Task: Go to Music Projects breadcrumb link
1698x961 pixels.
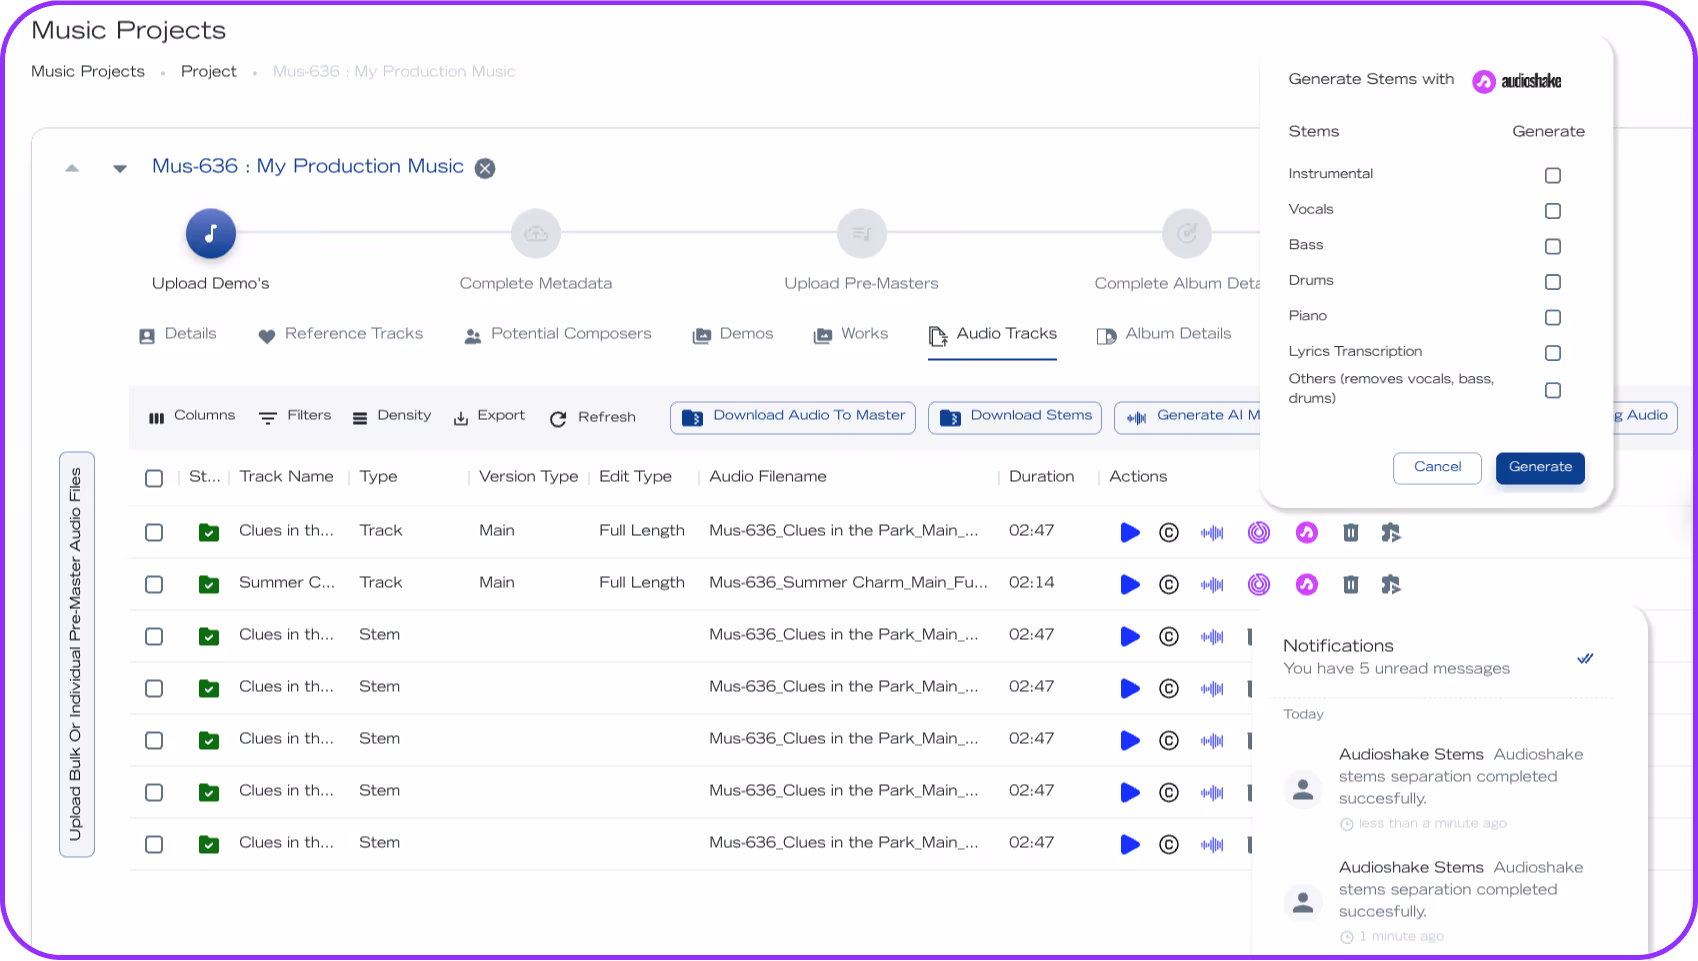Action: (88, 72)
